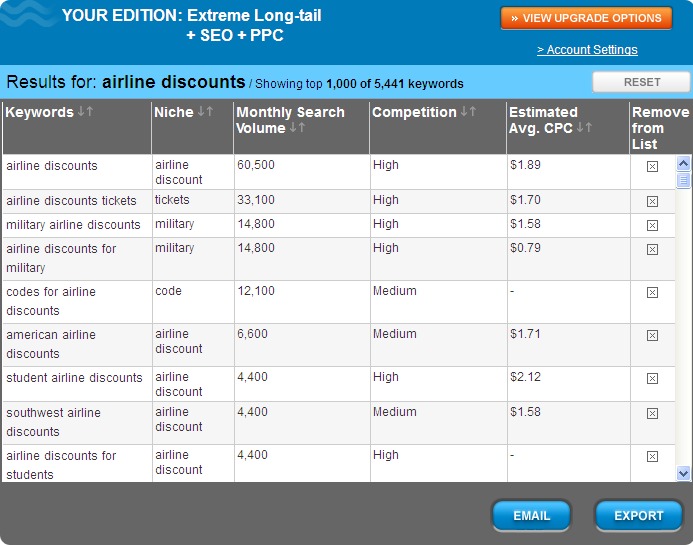Sort by Competition column arrows
This screenshot has width=693, height=545.
[x=468, y=112]
